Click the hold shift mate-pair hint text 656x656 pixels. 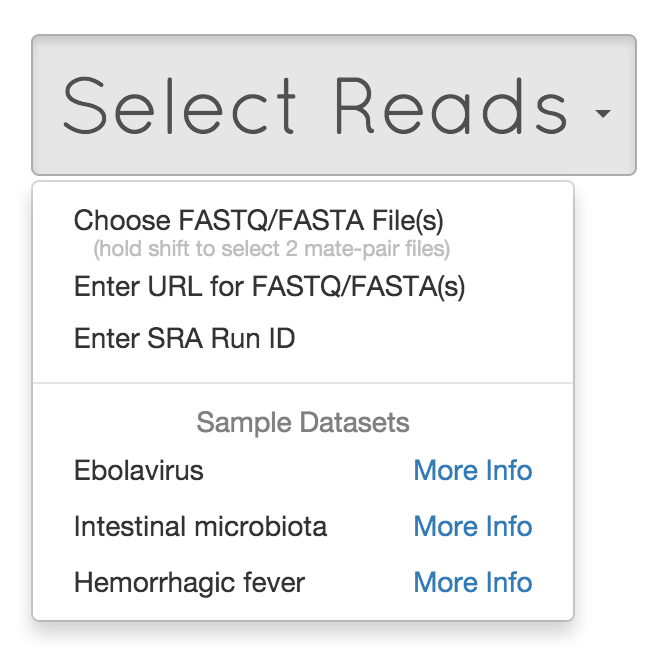272,249
